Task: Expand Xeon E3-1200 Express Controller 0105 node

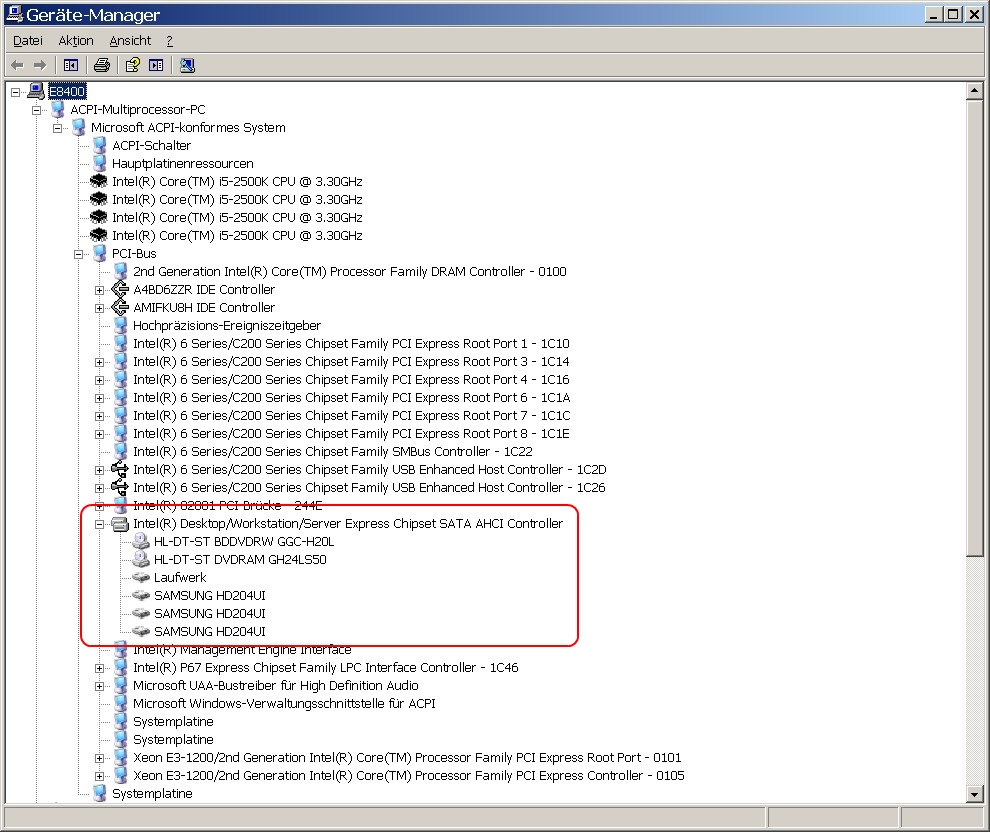Action: pyautogui.click(x=99, y=776)
